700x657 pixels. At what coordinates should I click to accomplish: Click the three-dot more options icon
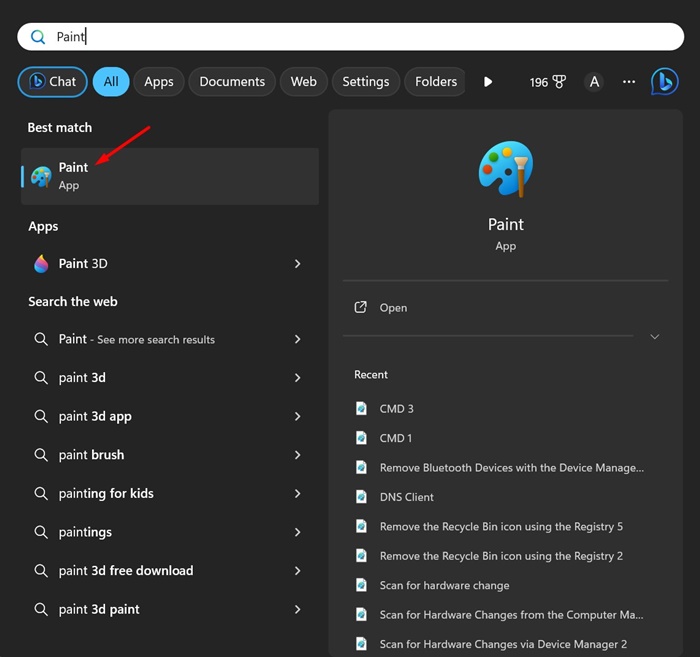click(x=628, y=82)
